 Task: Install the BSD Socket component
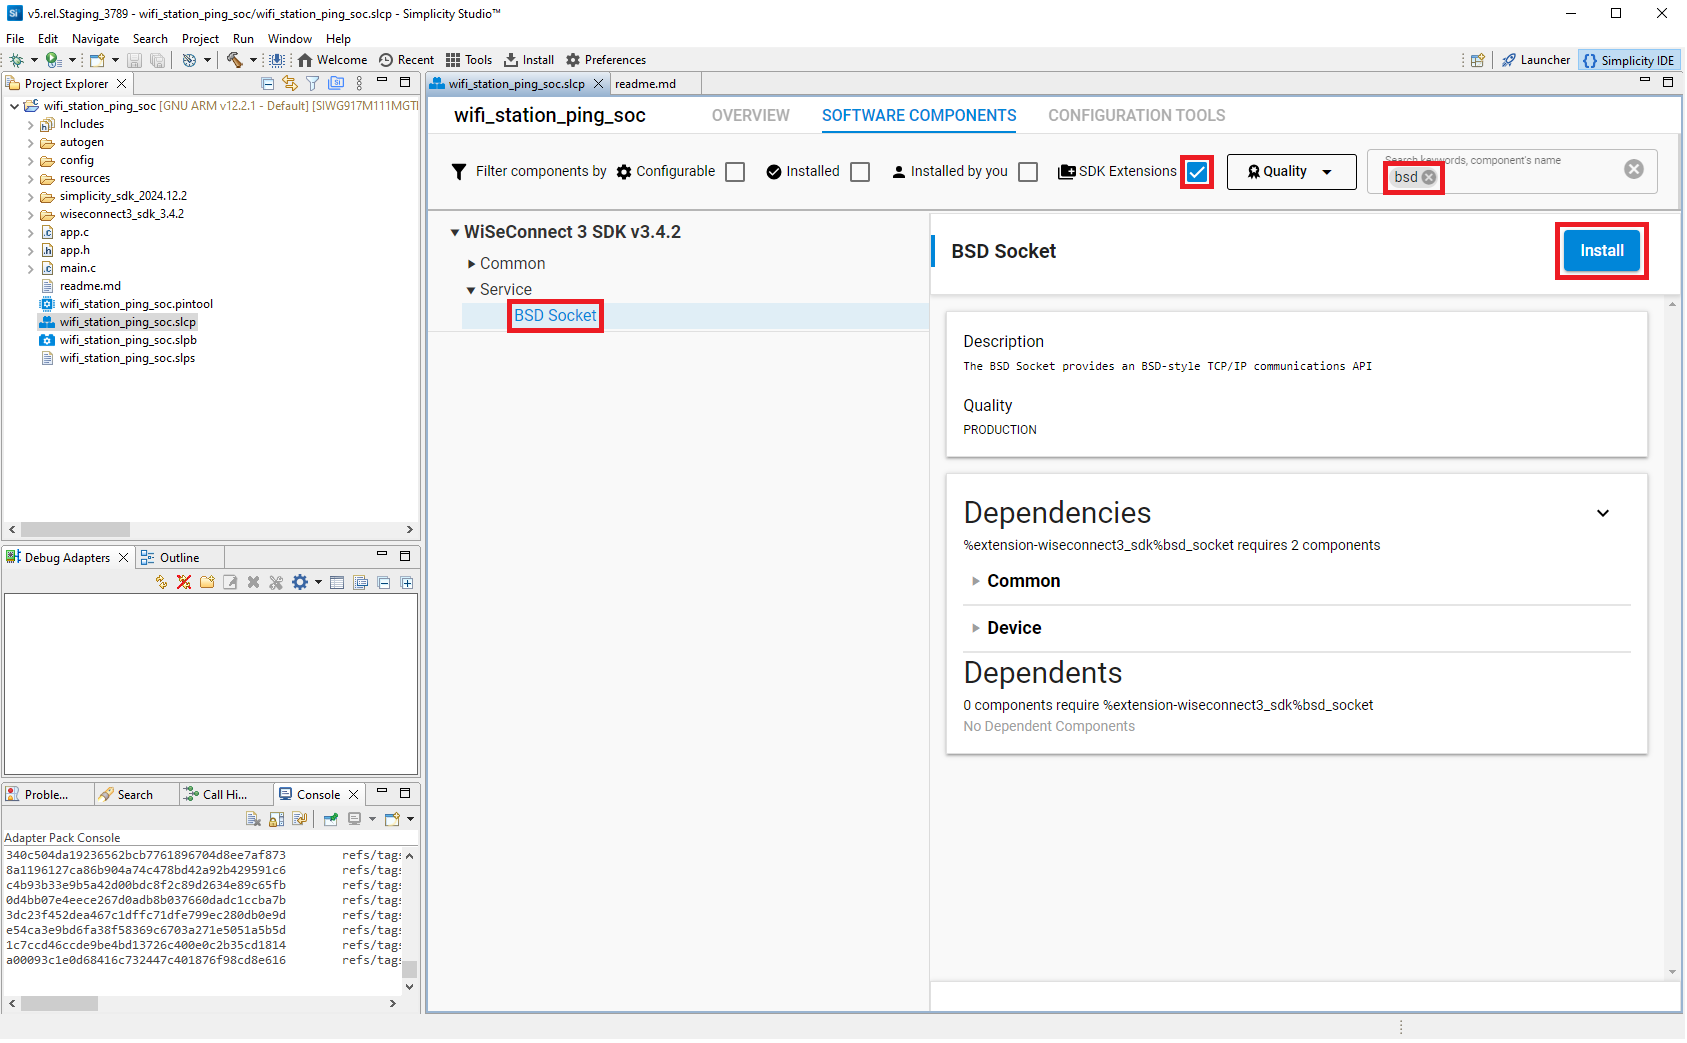coord(1601,251)
